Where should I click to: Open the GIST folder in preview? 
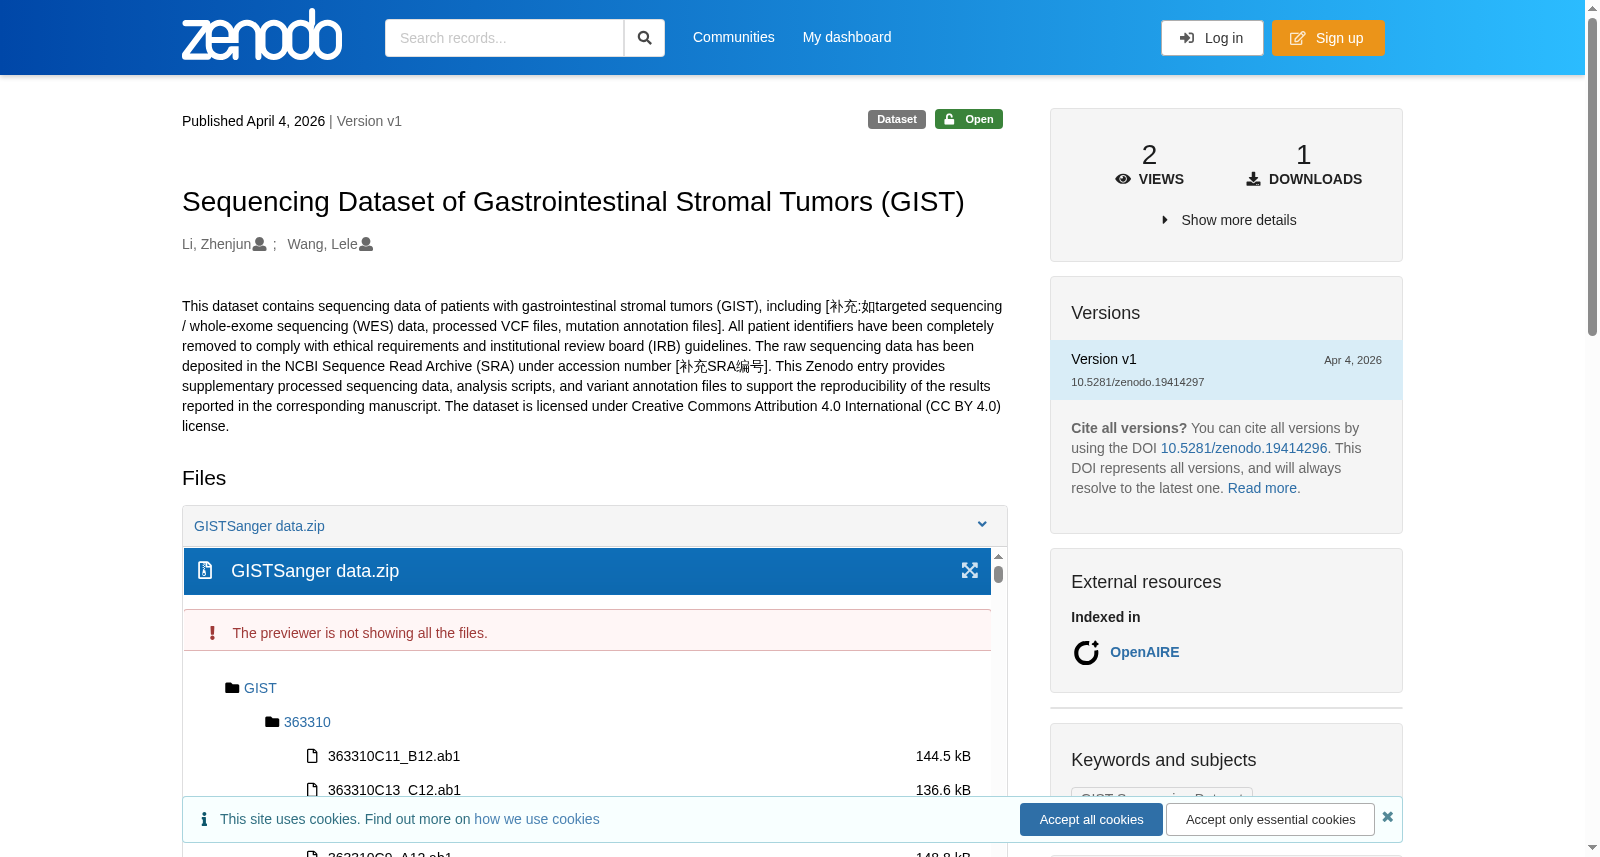pyautogui.click(x=260, y=688)
